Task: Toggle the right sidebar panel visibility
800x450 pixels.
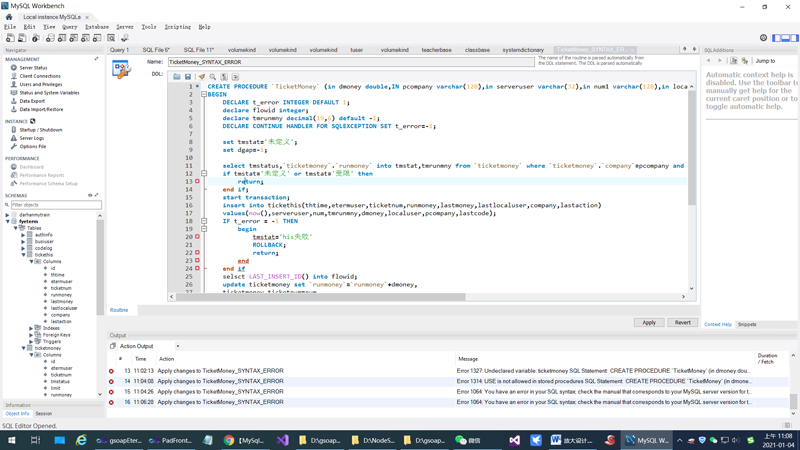Action: 794,38
